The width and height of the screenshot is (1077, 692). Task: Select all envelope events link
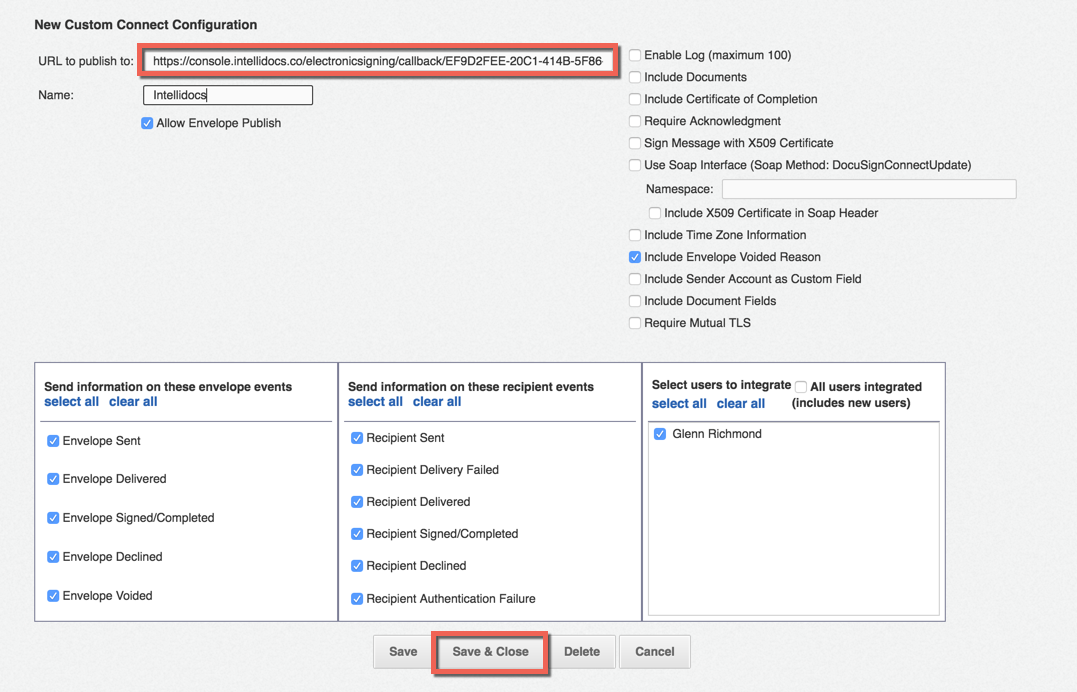click(71, 402)
